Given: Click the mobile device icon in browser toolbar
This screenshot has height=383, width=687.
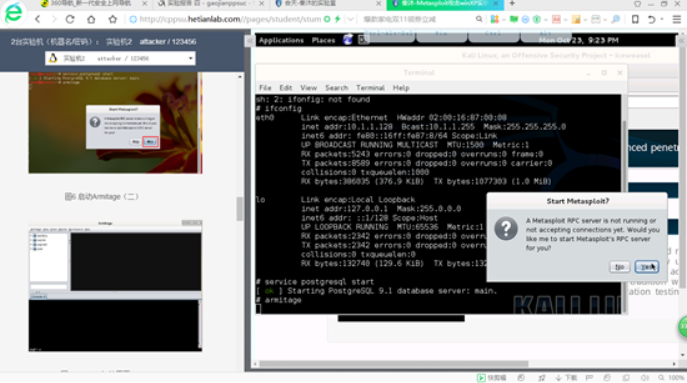Looking at the screenshot, I should (x=635, y=19).
